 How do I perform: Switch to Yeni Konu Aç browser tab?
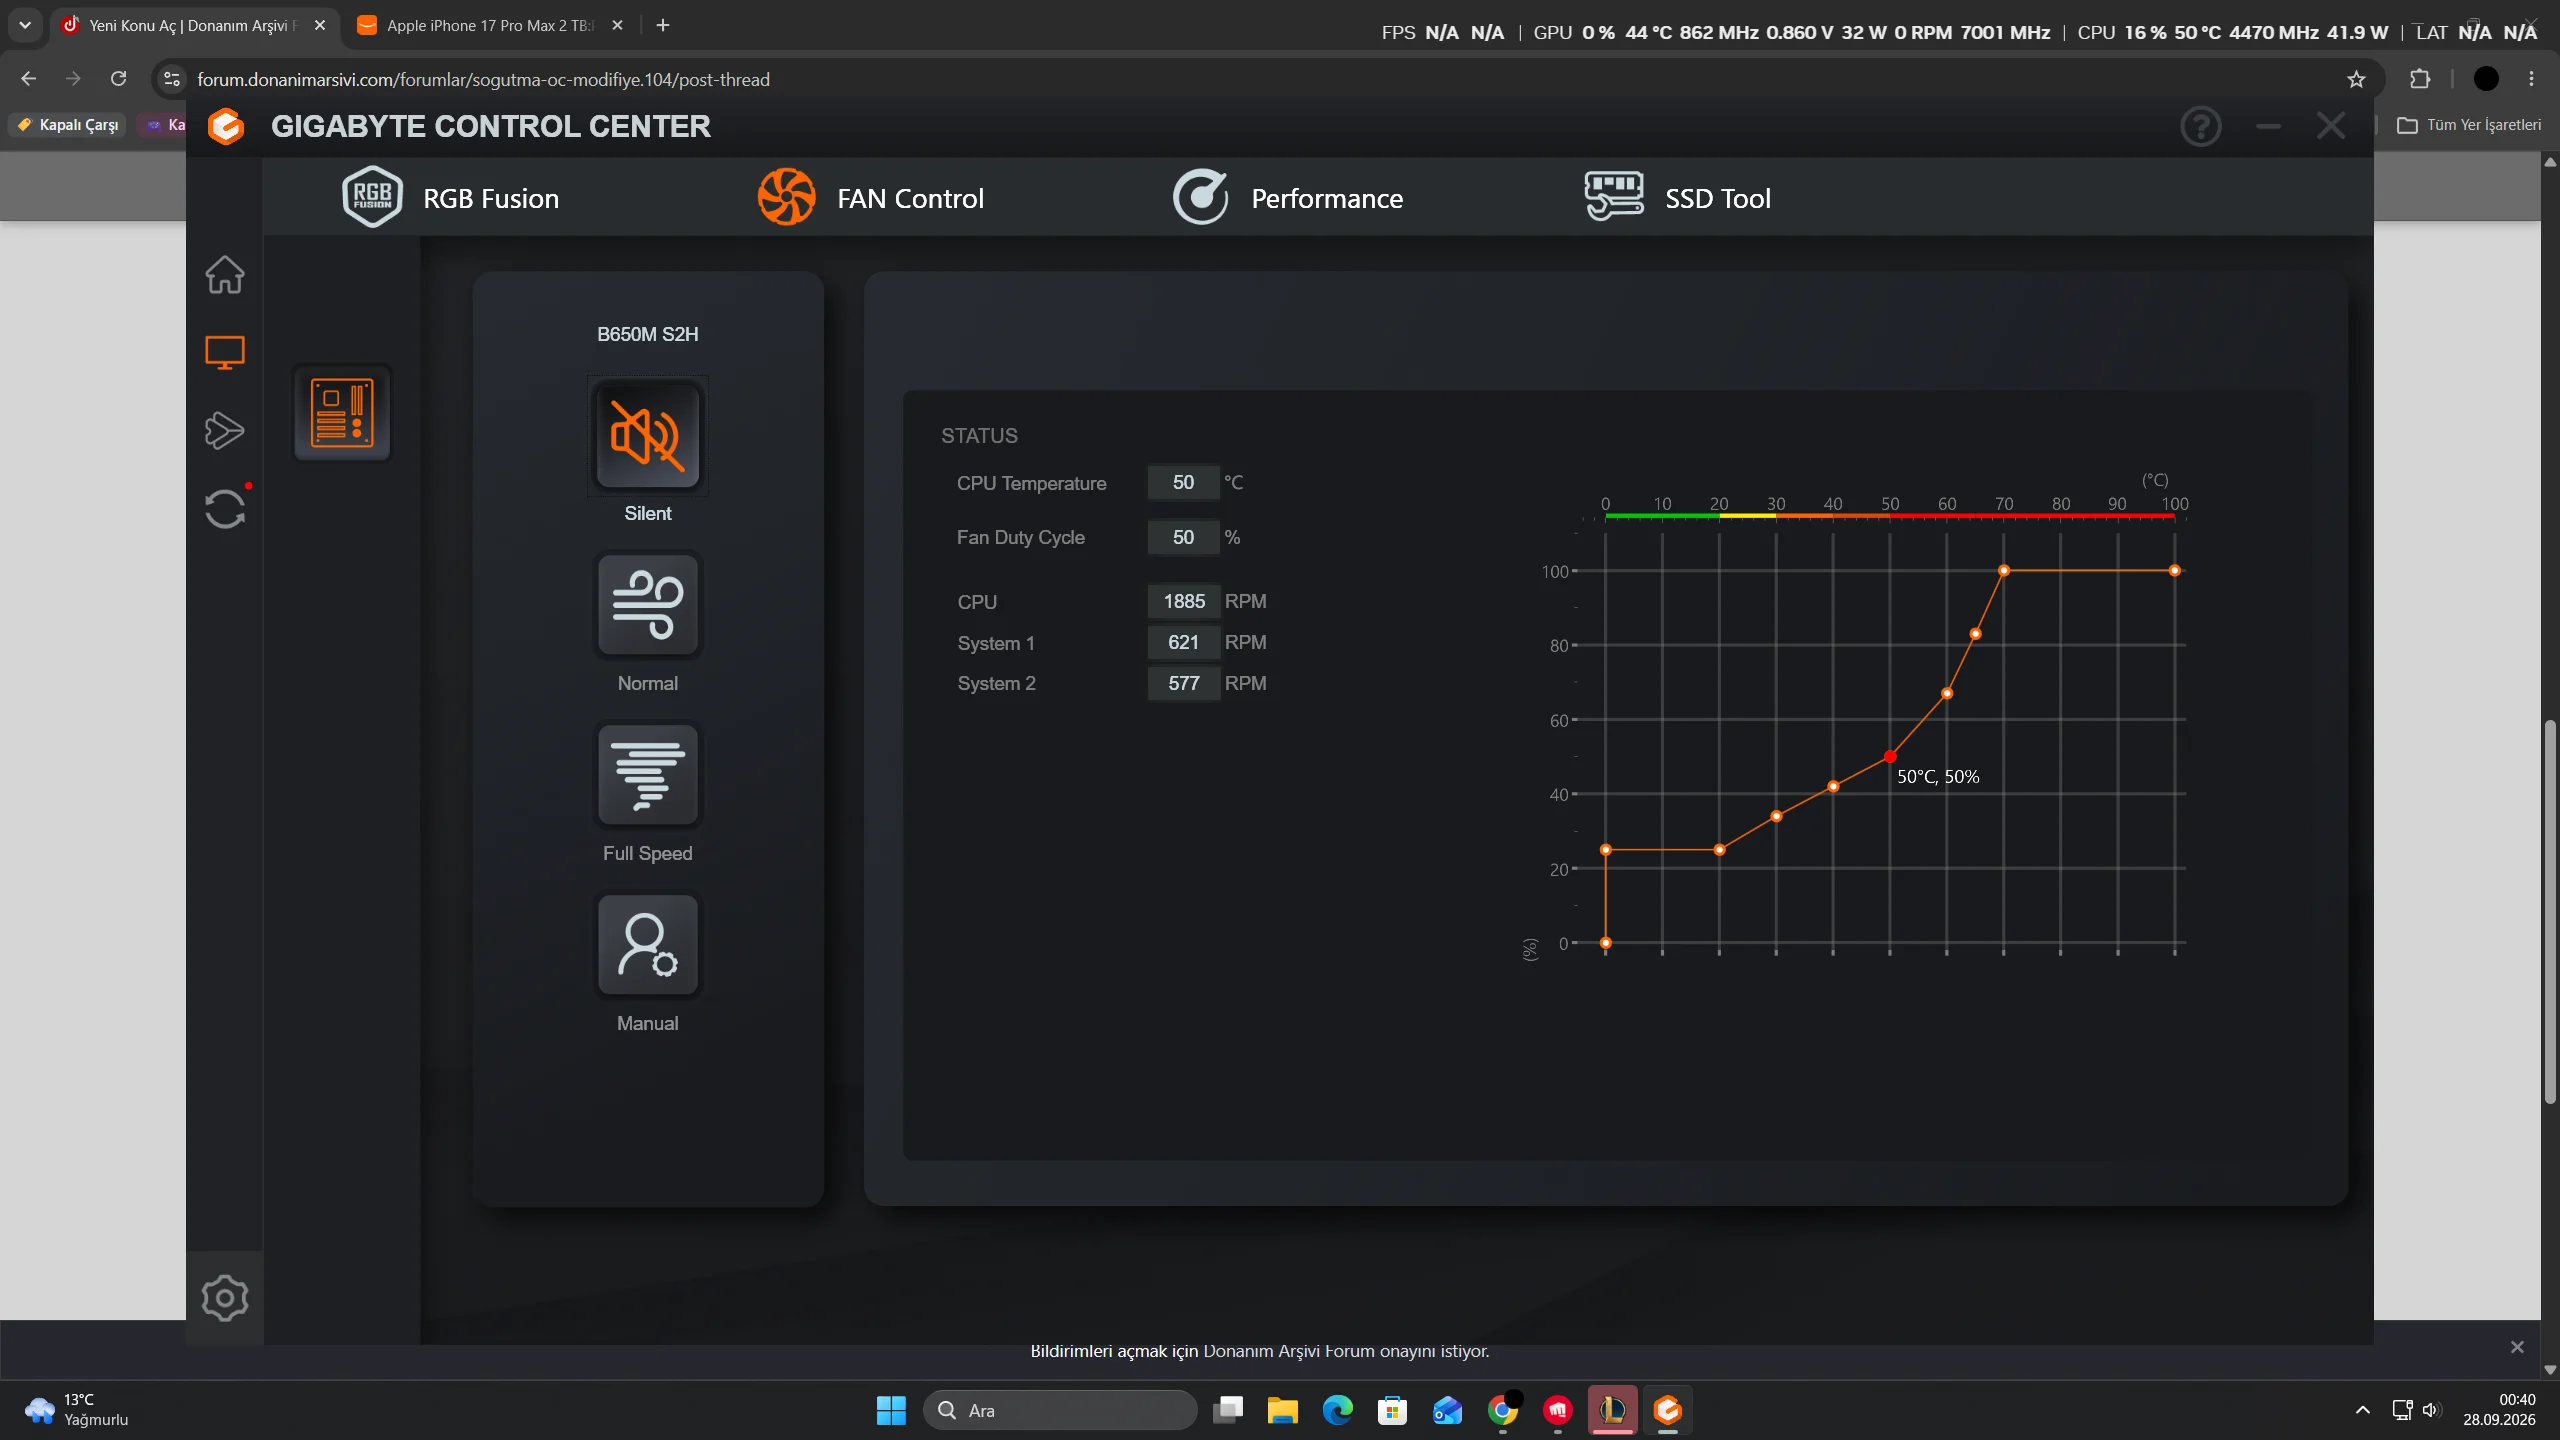[x=192, y=26]
